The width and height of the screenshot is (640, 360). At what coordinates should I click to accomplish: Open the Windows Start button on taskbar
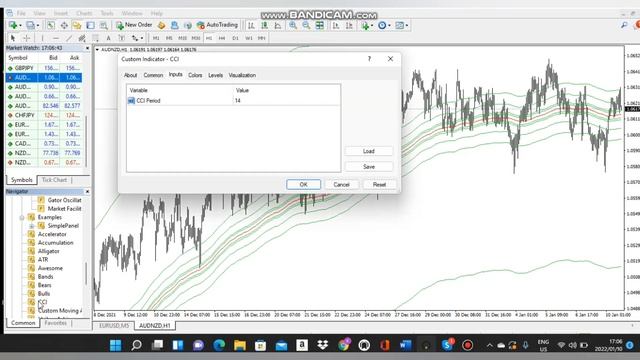click(116, 345)
